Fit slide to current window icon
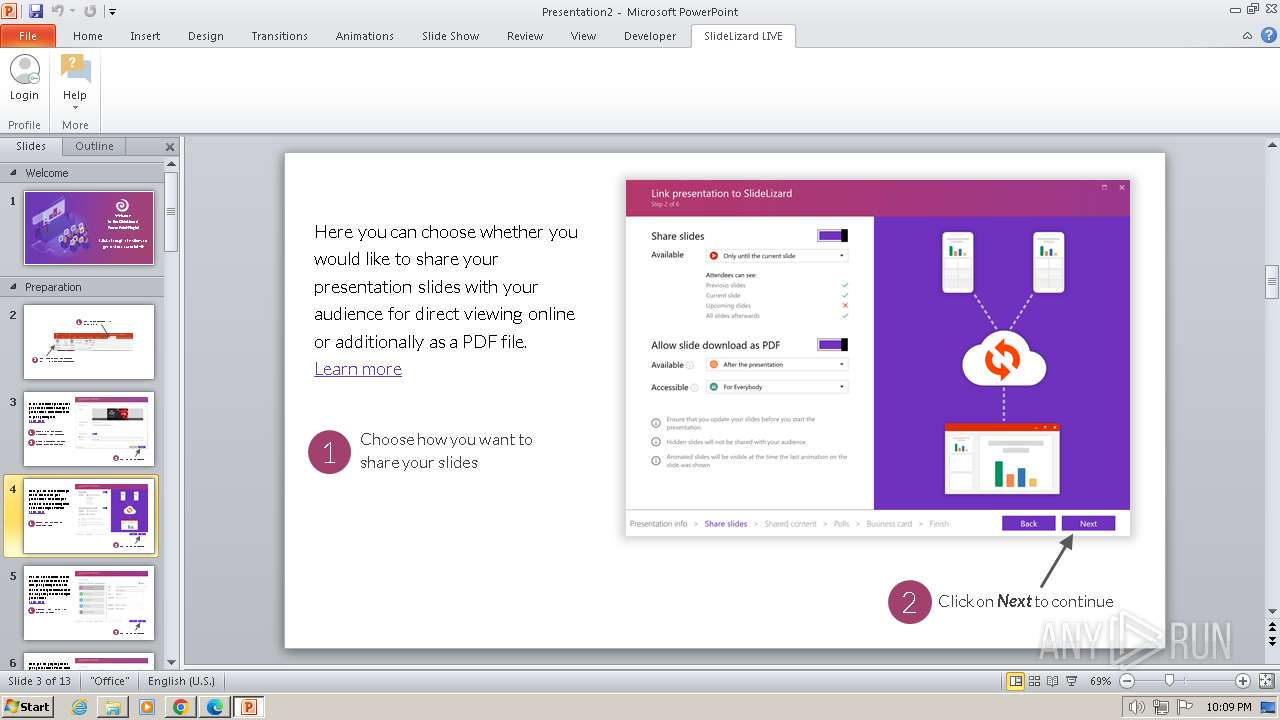 pos(1266,681)
